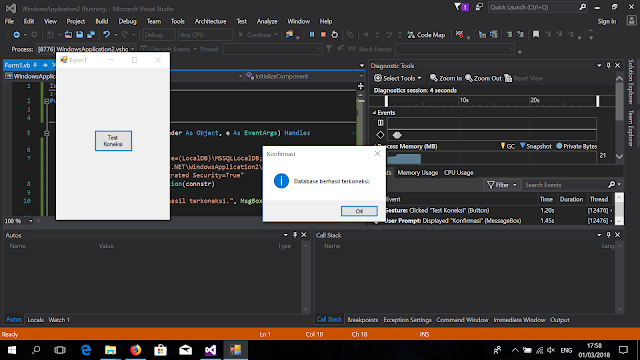
Task: Click the timeline right selection handle
Action: coord(598,101)
